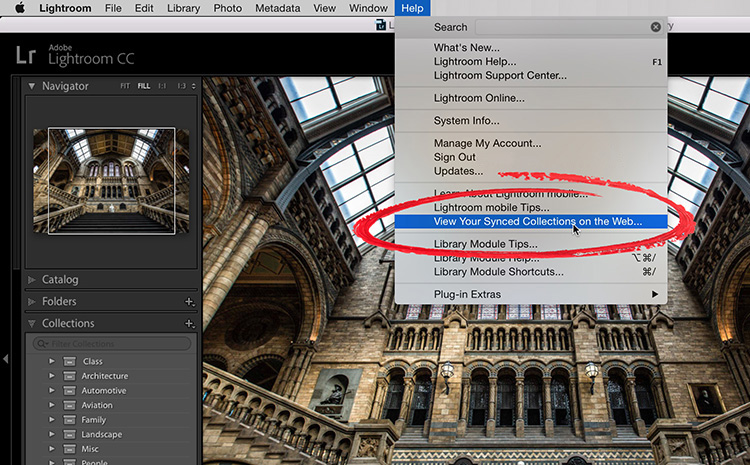
Task: Open the Metadata menu
Action: point(277,8)
